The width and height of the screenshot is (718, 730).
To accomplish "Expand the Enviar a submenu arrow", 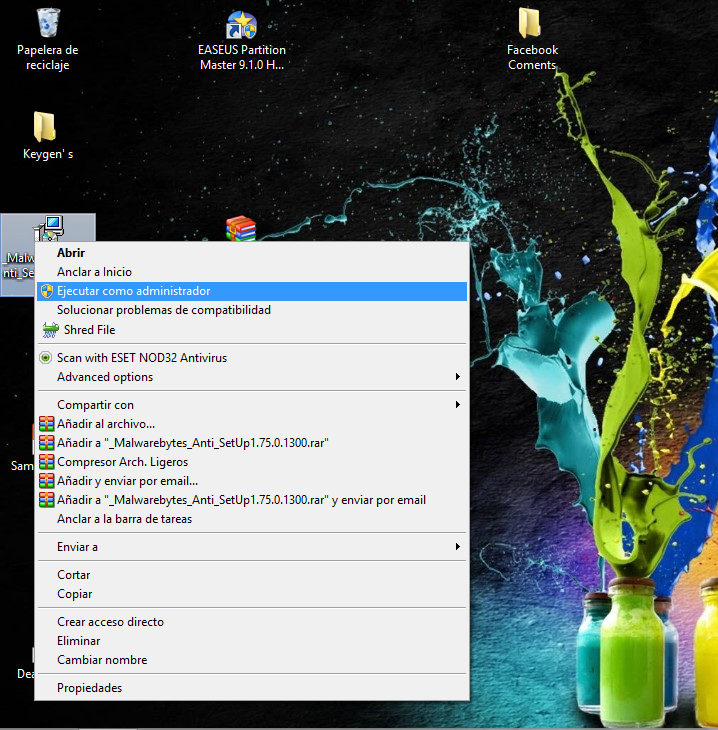I will click(458, 547).
